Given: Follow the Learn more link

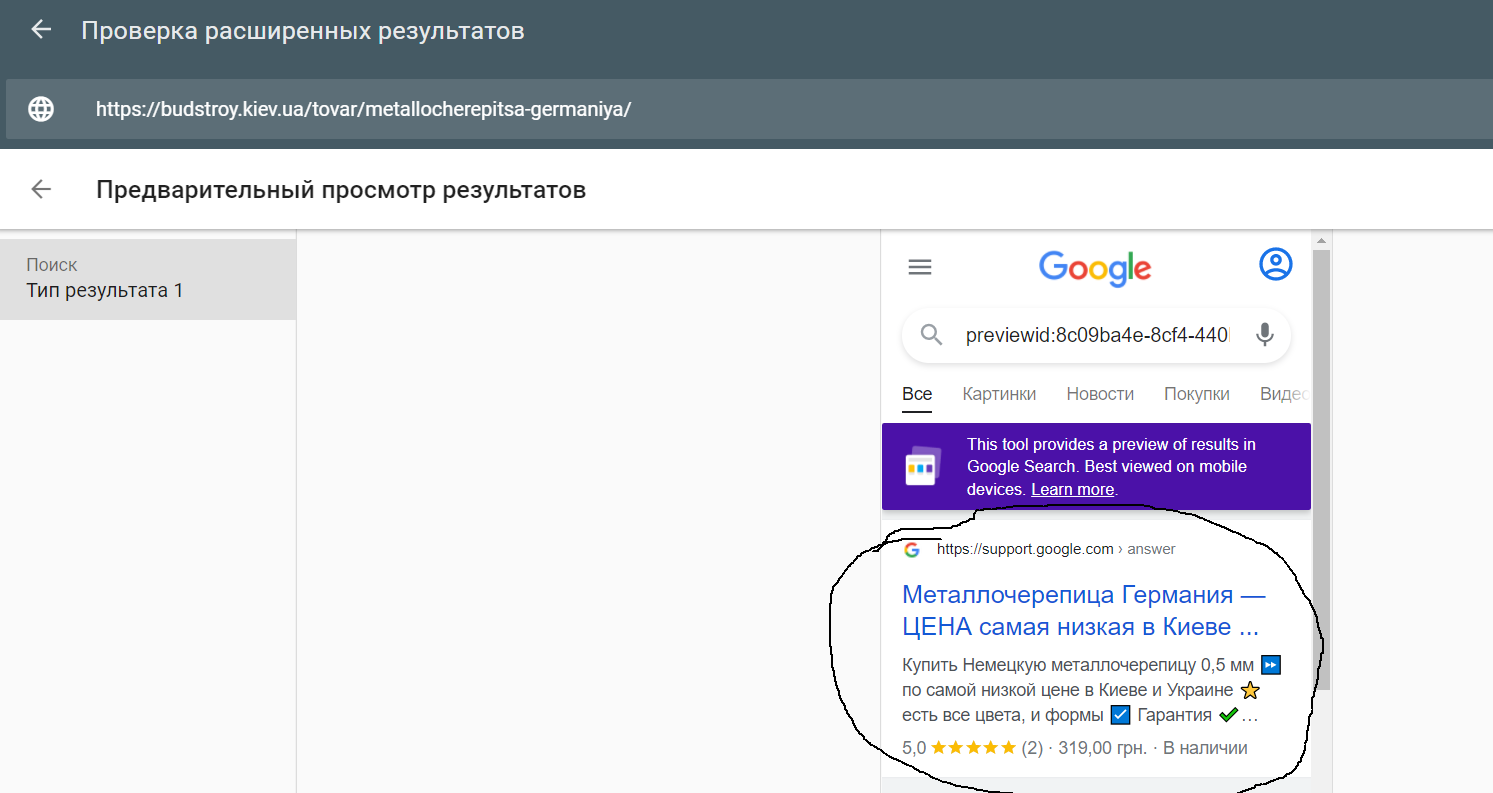Looking at the screenshot, I should coord(1073,490).
